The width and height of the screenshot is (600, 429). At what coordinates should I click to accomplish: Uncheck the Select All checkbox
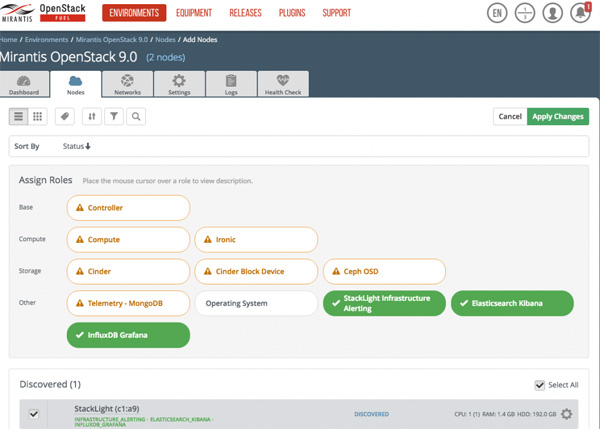click(x=540, y=385)
